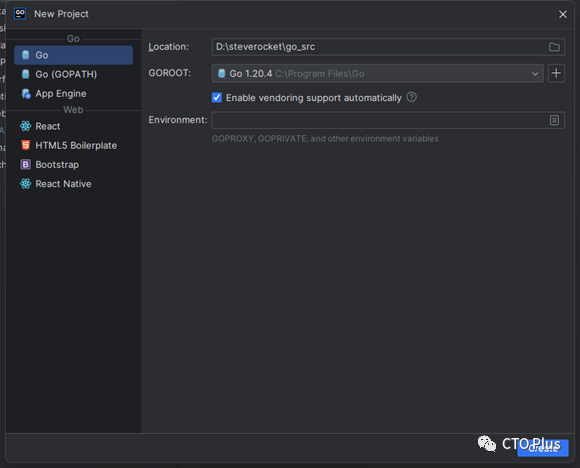
Task: Pick React Native project template
Action: 73,184
